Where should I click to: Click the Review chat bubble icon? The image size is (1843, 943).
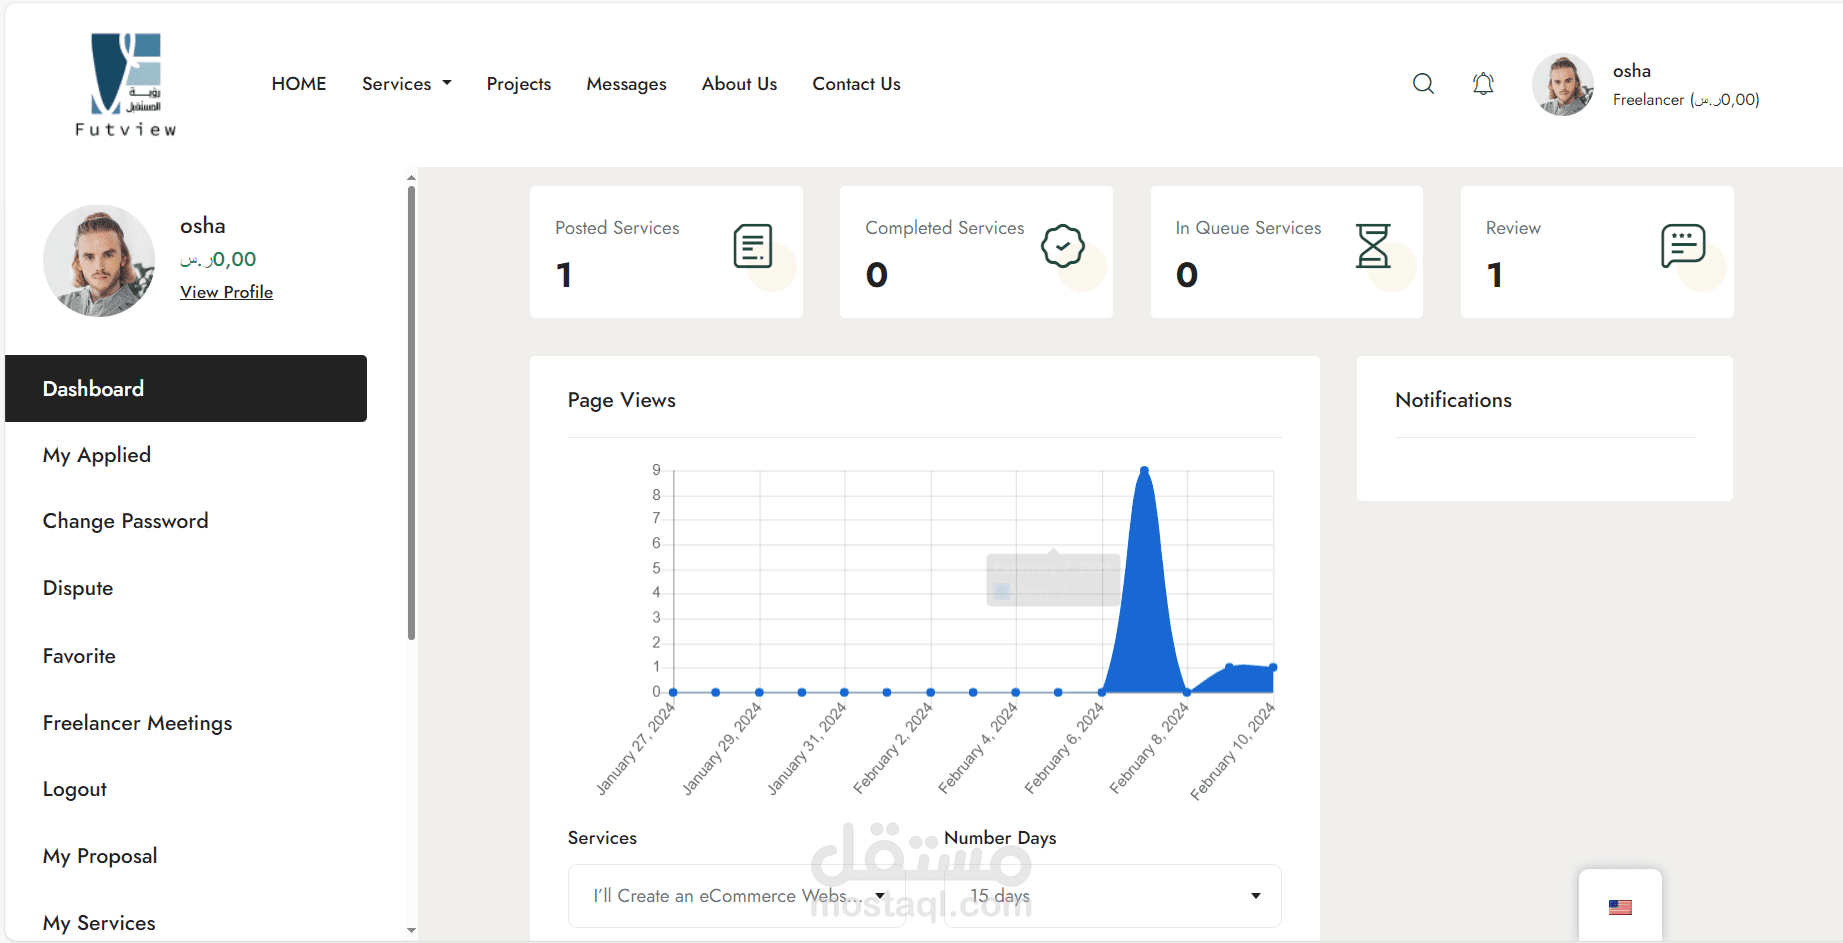tap(1683, 246)
